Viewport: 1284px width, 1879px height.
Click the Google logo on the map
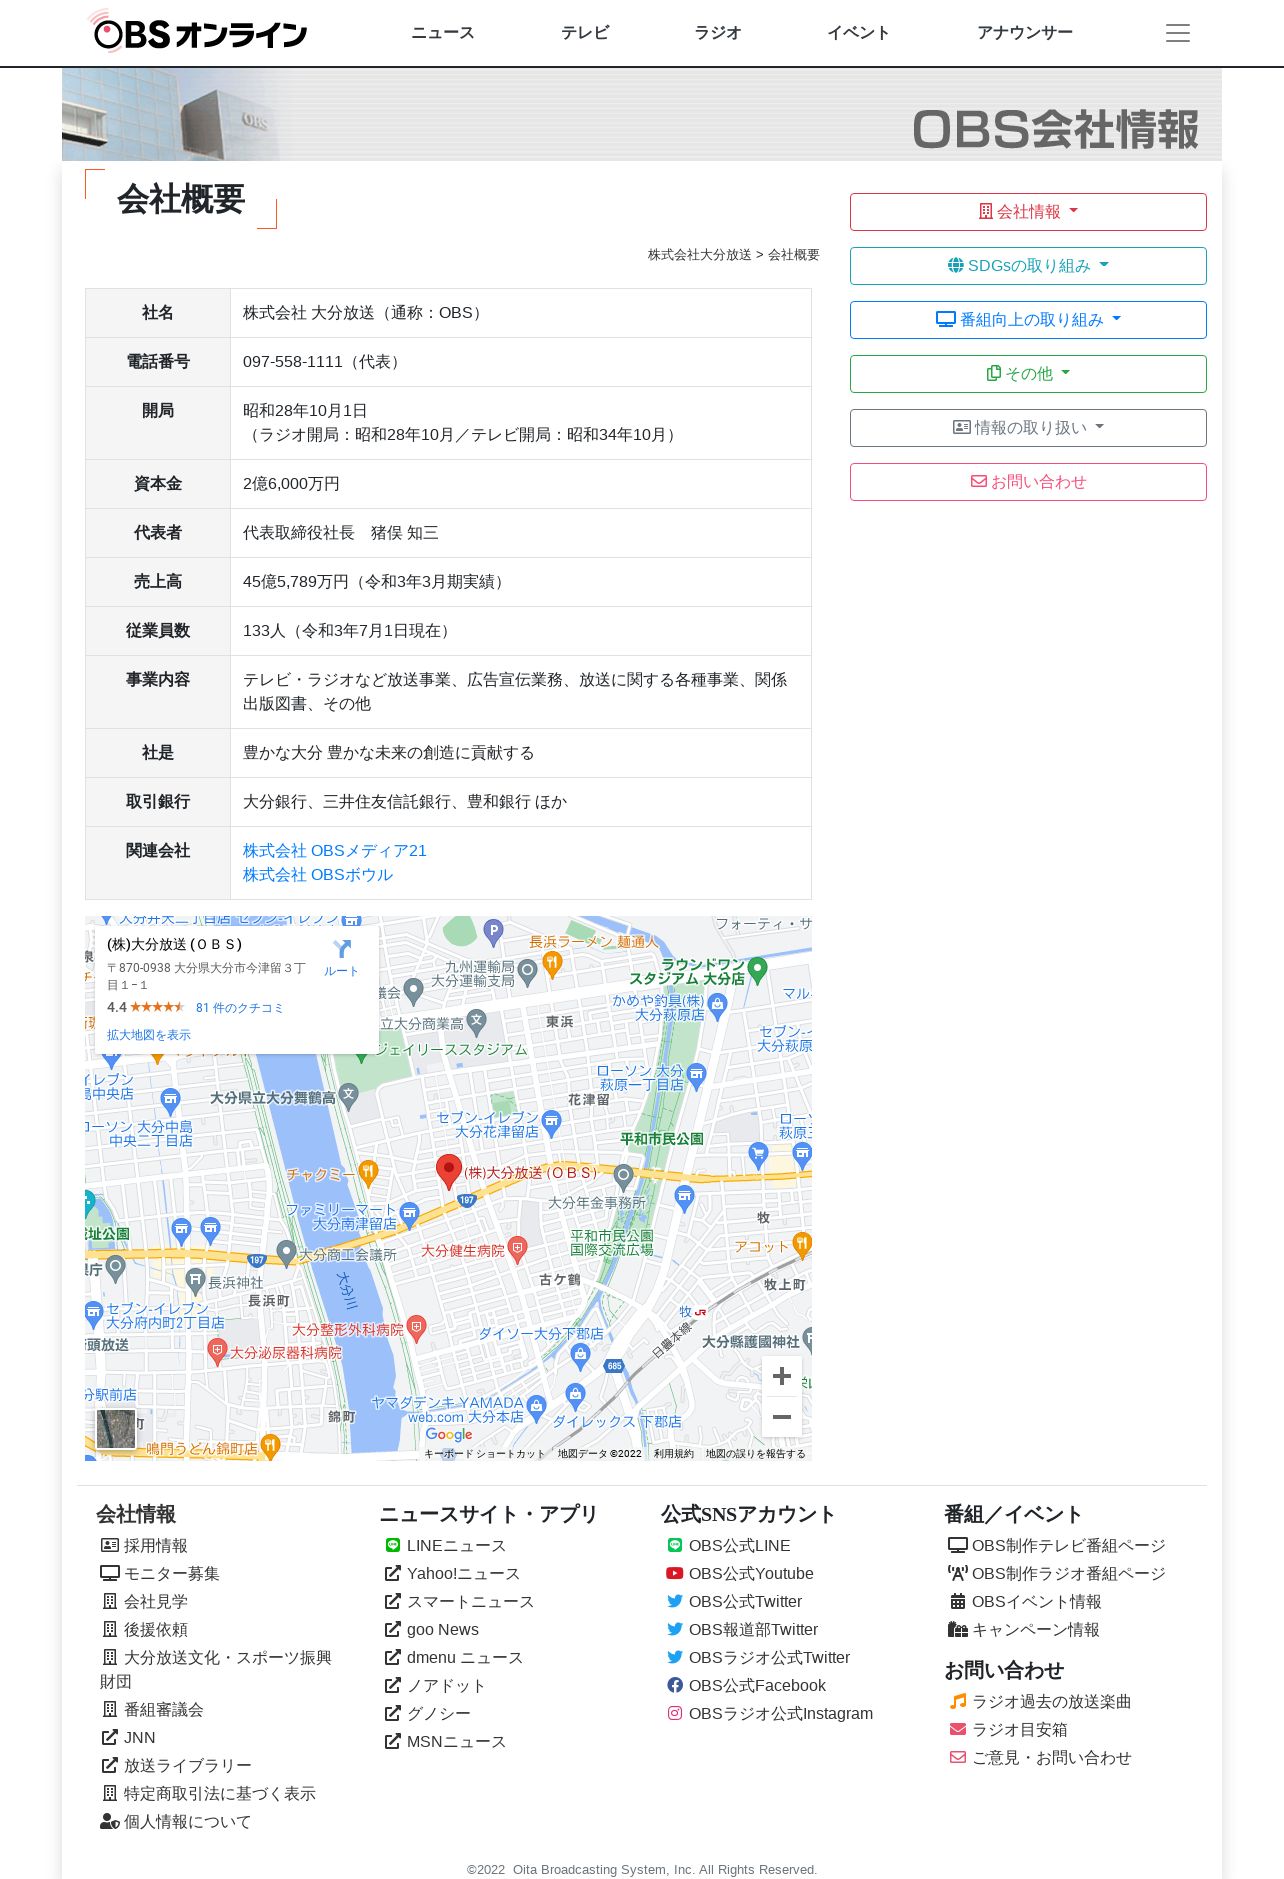click(x=449, y=1434)
